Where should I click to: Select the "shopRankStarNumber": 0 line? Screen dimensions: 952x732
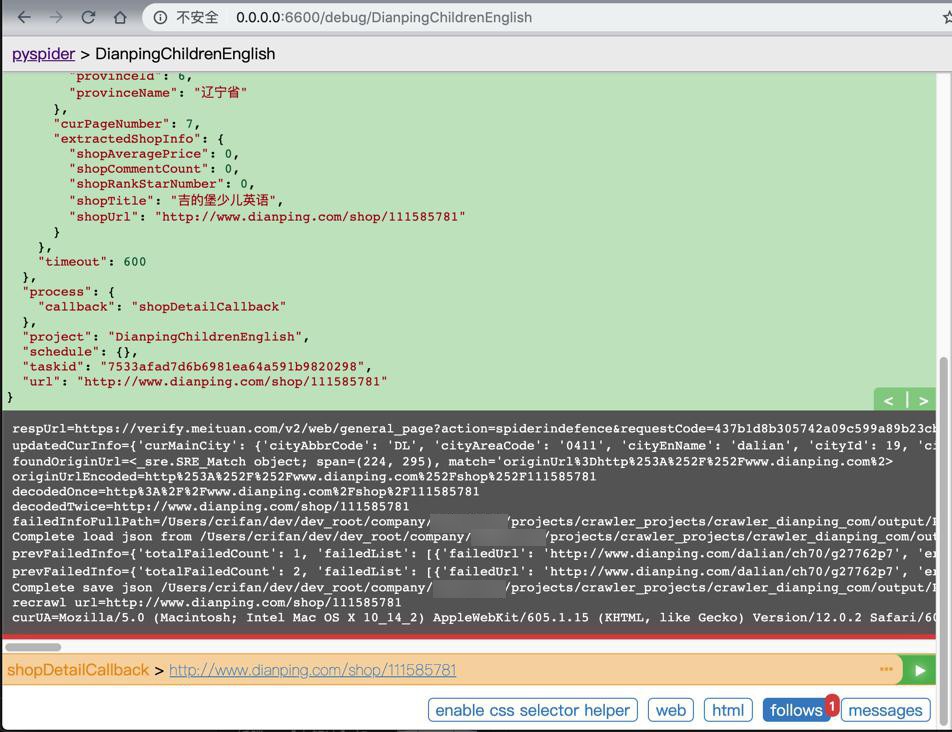pyautogui.click(x=162, y=184)
